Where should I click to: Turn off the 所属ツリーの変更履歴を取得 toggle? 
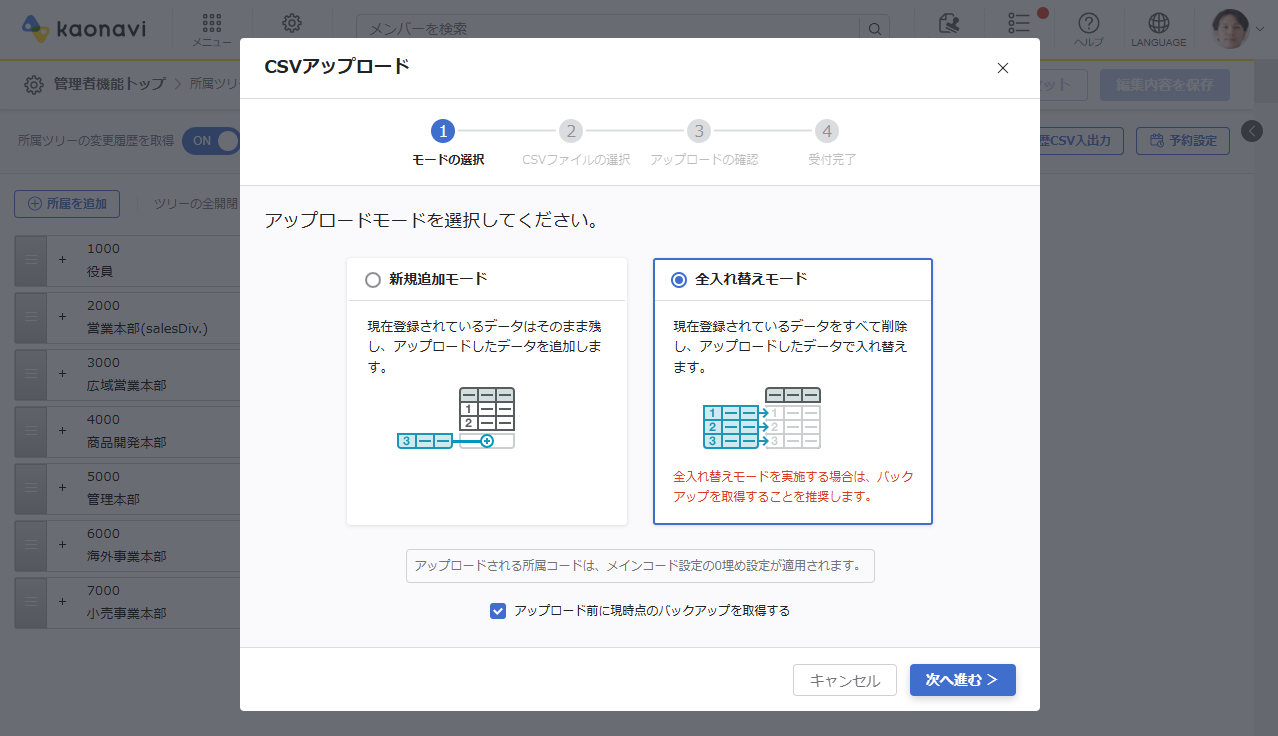click(211, 142)
